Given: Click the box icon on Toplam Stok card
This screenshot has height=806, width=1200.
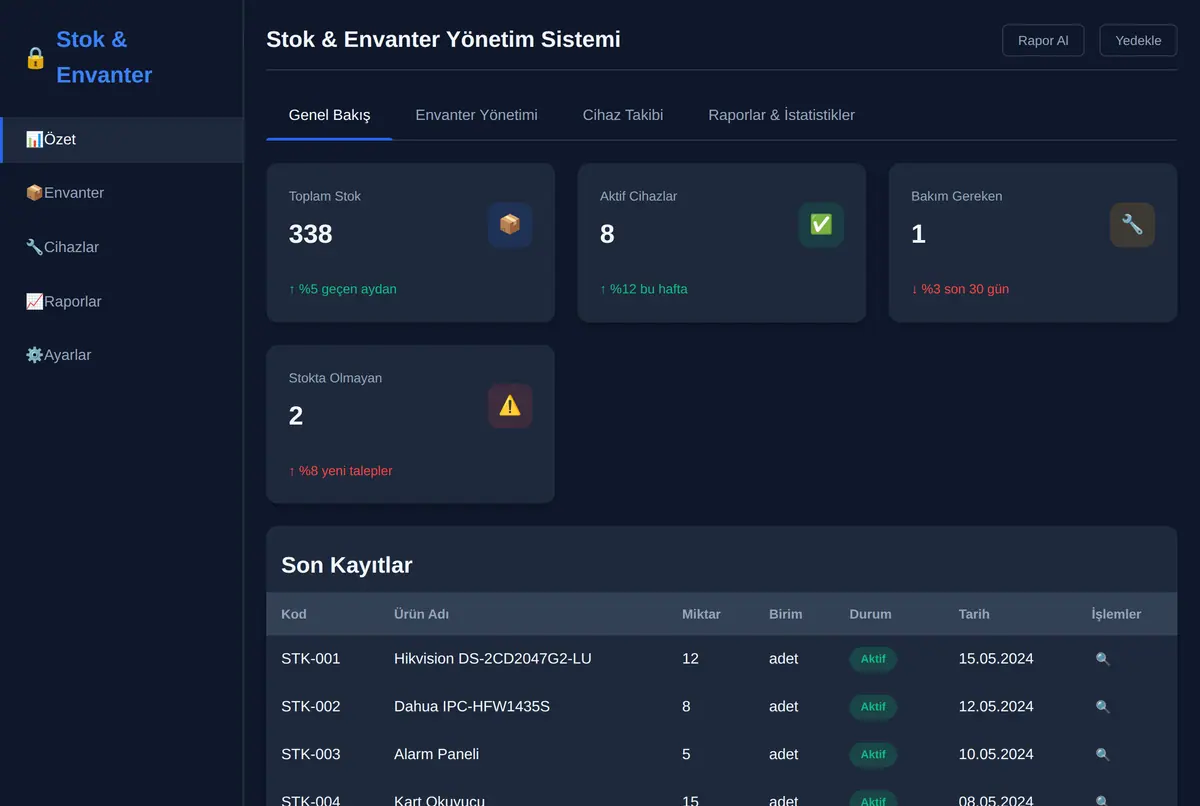Looking at the screenshot, I should 510,225.
